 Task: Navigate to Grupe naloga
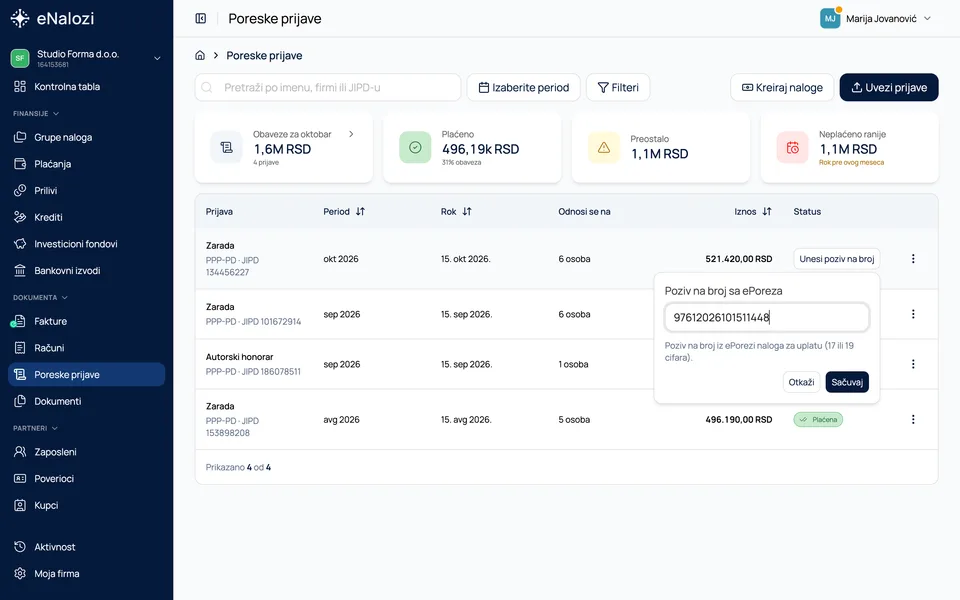click(x=86, y=138)
